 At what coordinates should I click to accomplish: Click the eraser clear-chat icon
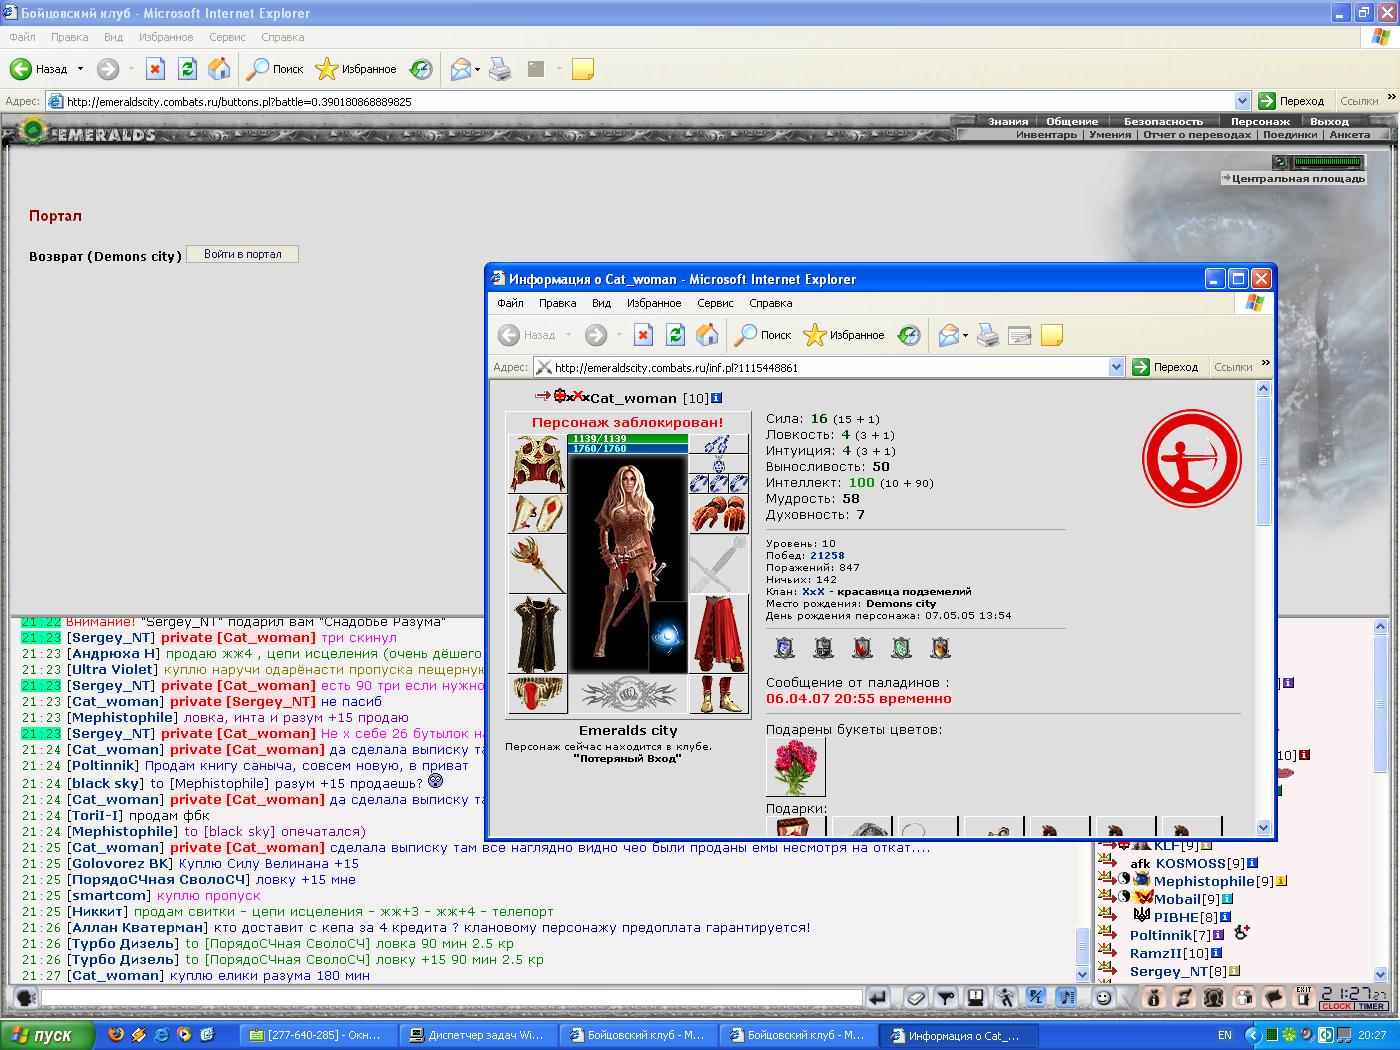pos(916,997)
